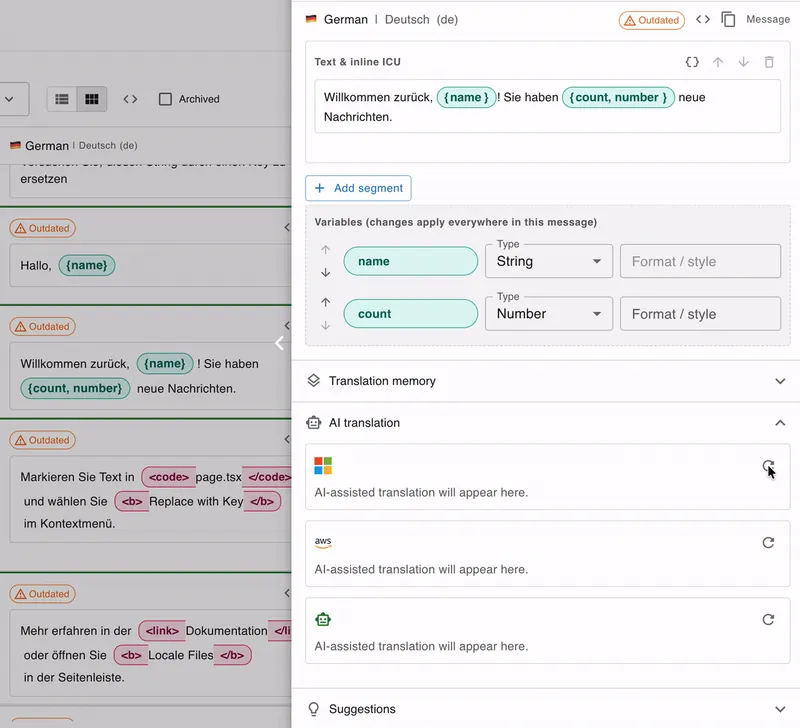Screen dimensions: 800x728
Task: Toggle code view in left toolbar
Action: click(130, 99)
